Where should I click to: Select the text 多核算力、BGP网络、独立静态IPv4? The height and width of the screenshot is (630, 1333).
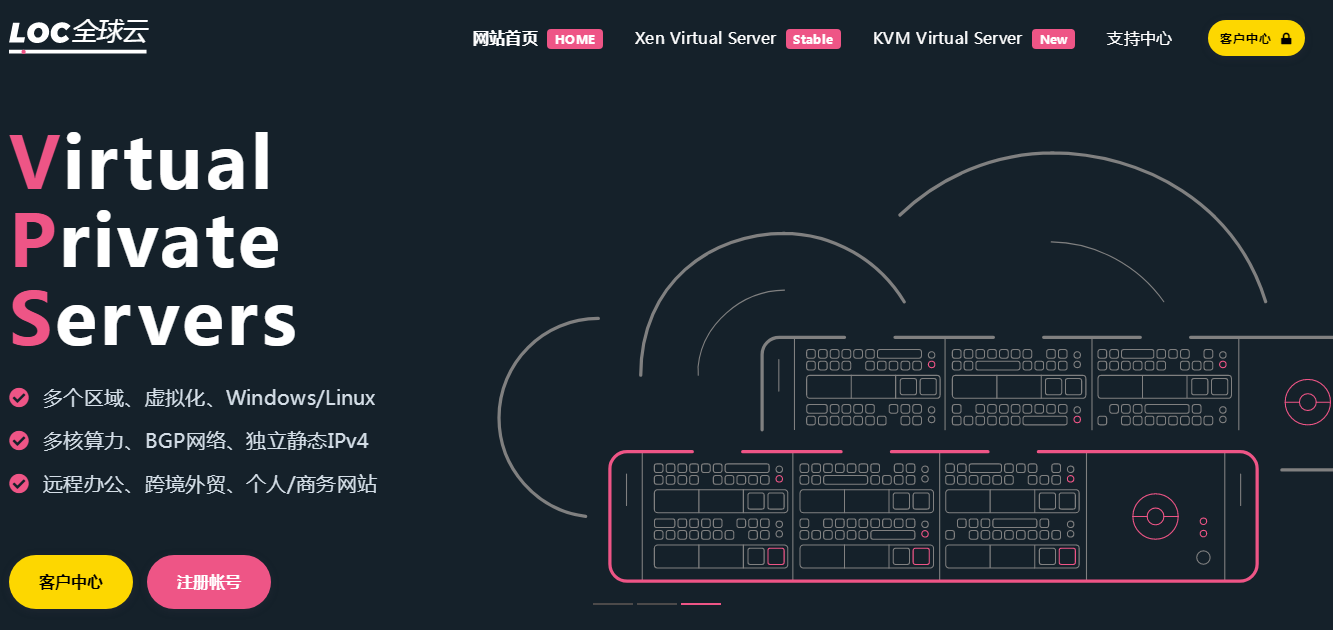pyautogui.click(x=206, y=441)
